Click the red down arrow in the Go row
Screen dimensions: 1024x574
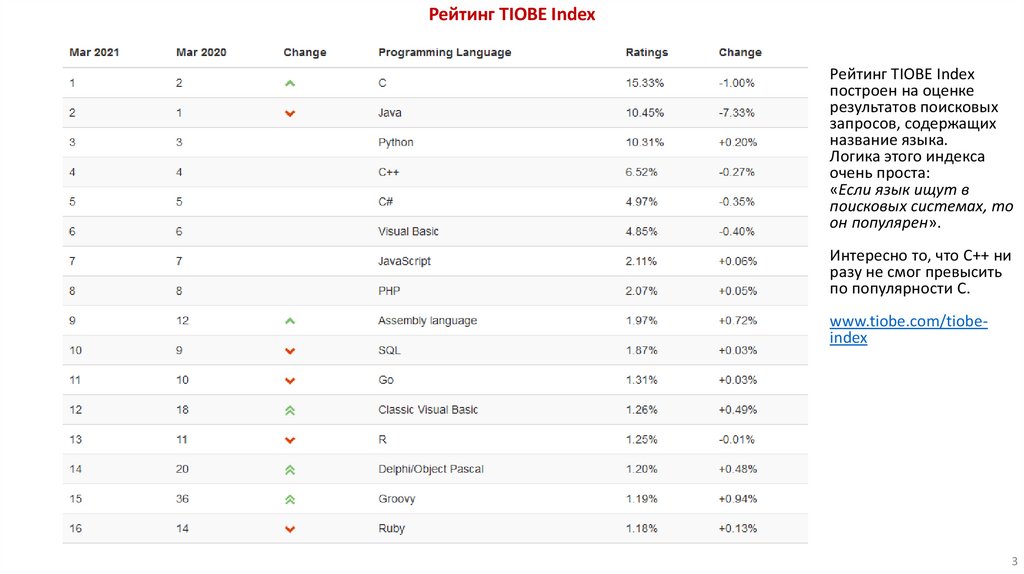[290, 381]
